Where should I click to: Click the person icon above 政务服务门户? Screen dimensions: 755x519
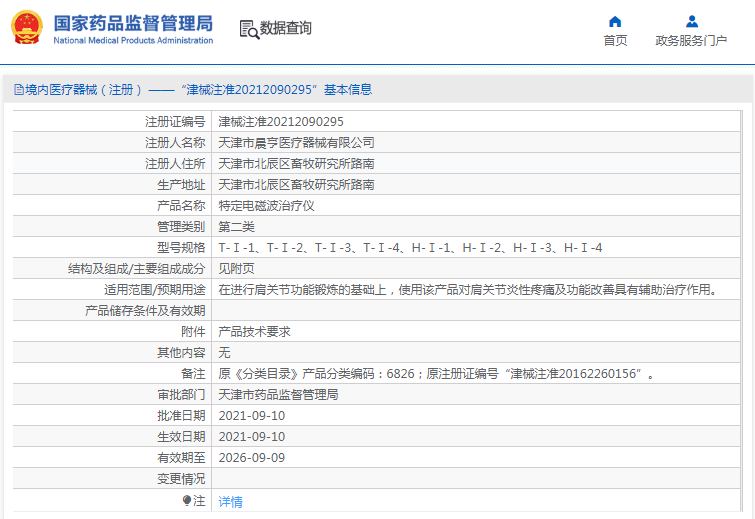691,21
